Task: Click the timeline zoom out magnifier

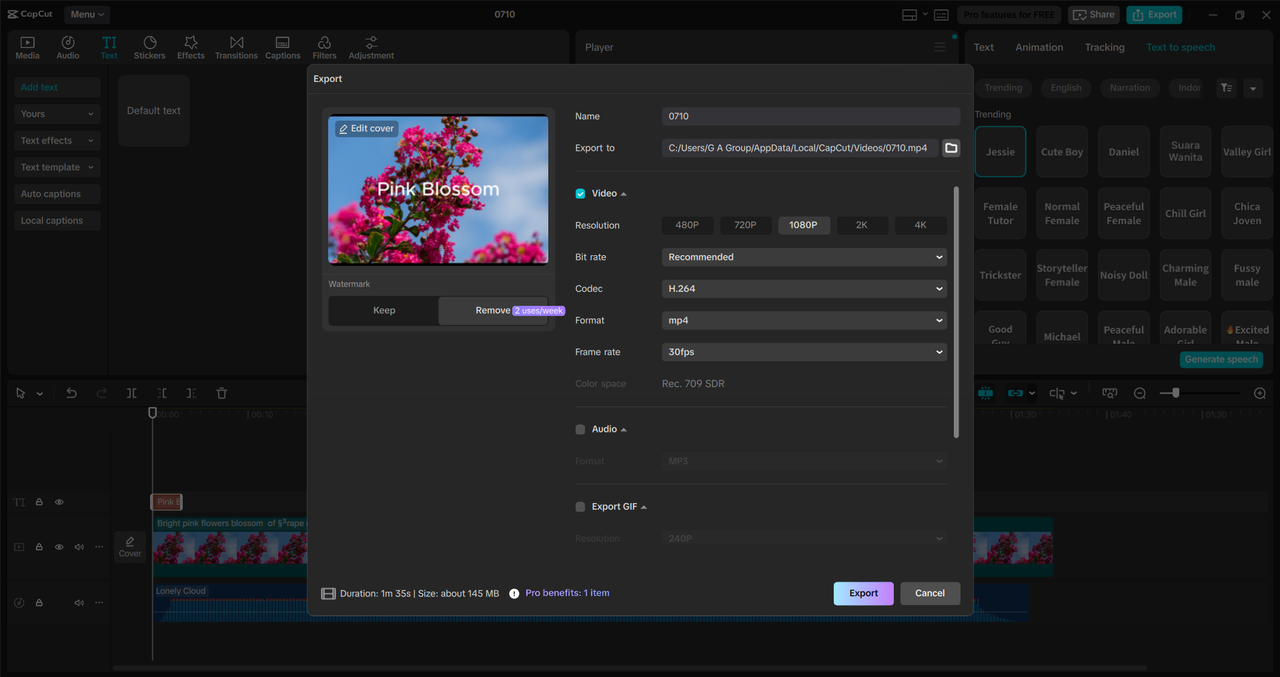Action: [x=1140, y=394]
